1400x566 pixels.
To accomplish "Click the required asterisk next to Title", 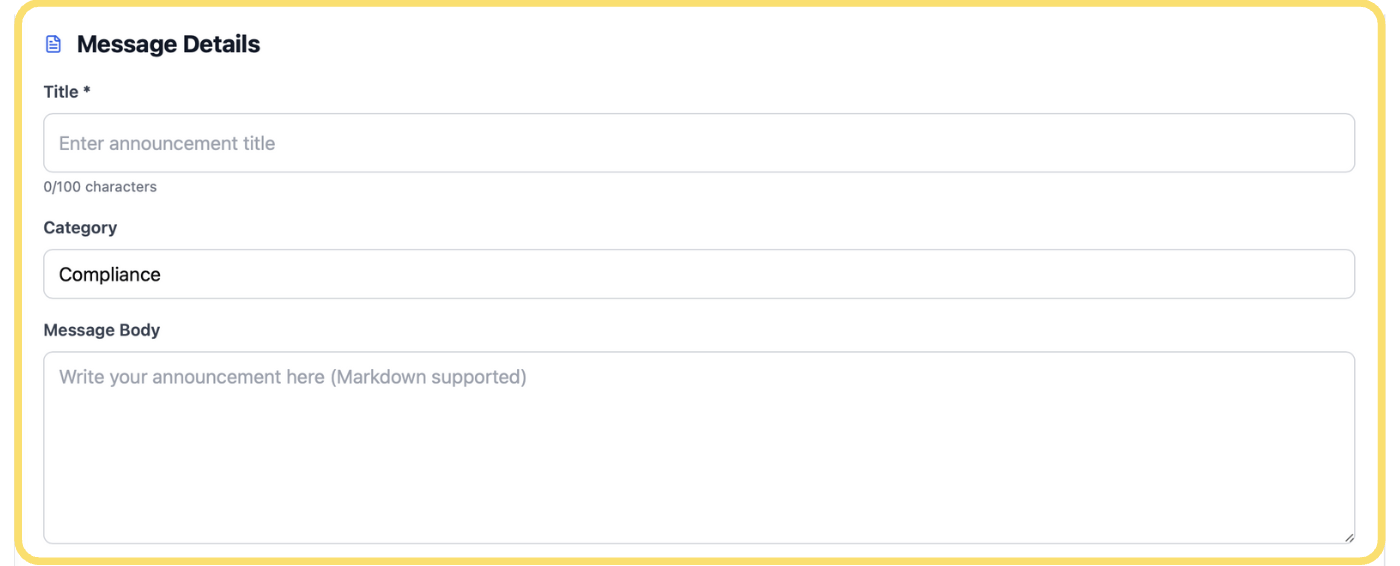I will [87, 91].
